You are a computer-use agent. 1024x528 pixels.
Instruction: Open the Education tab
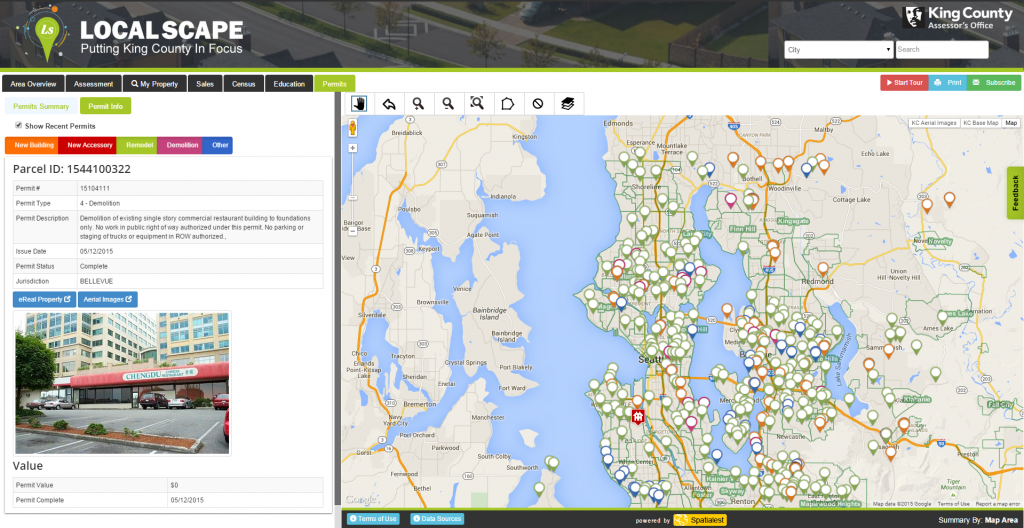pyautogui.click(x=289, y=84)
